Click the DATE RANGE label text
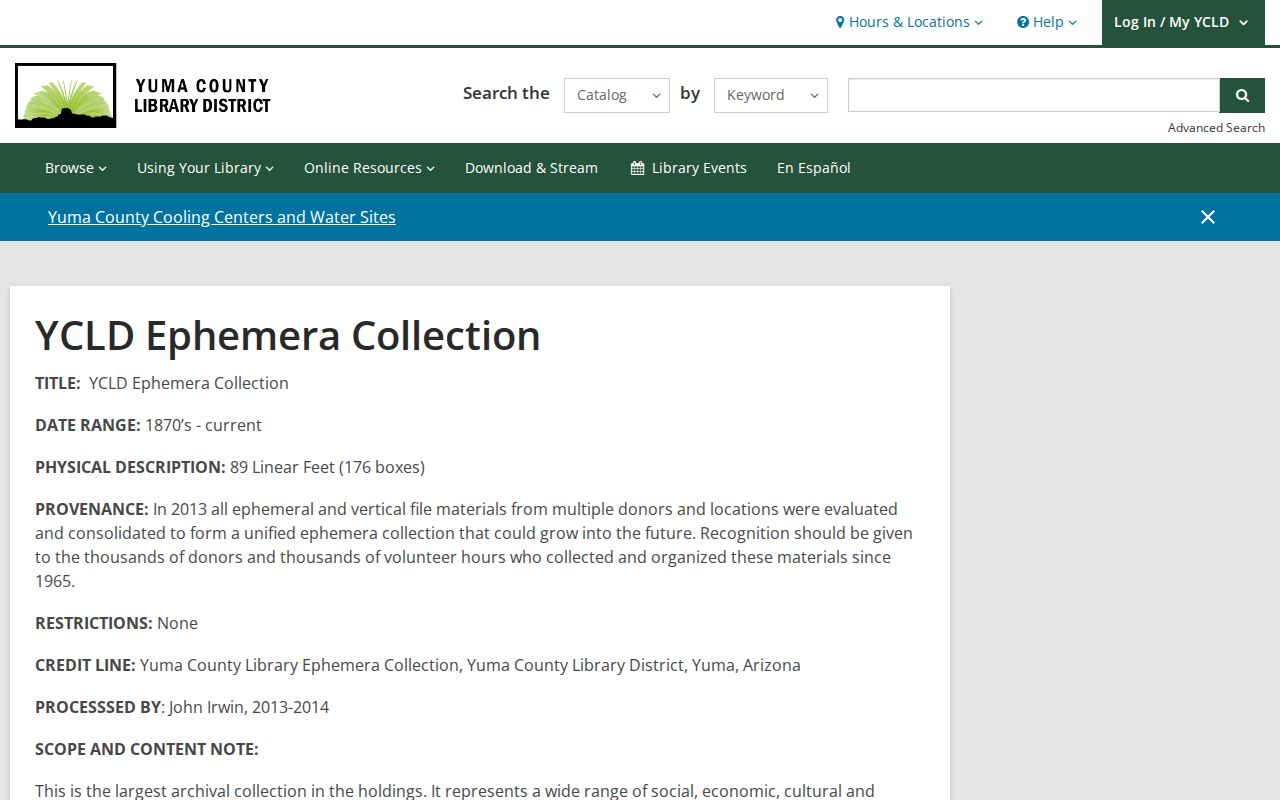Image resolution: width=1280 pixels, height=800 pixels. 88,425
